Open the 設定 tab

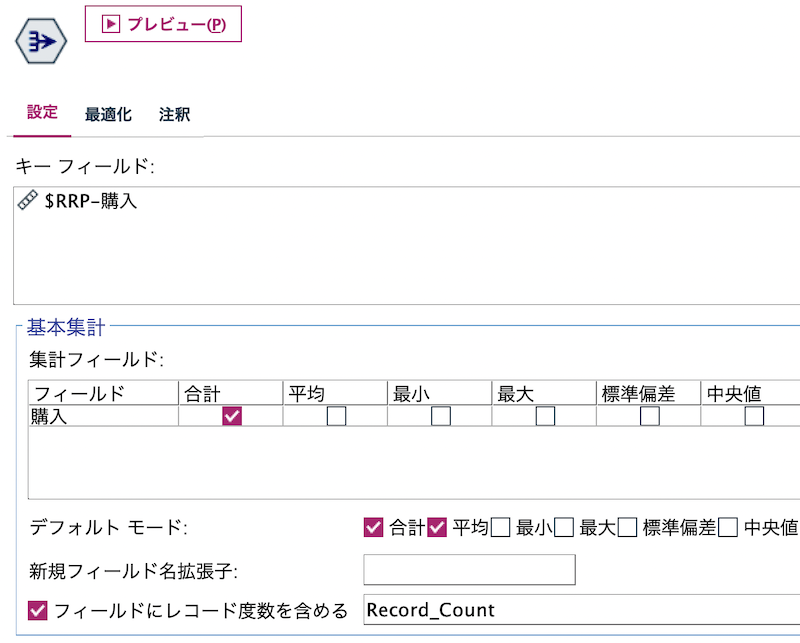point(41,113)
